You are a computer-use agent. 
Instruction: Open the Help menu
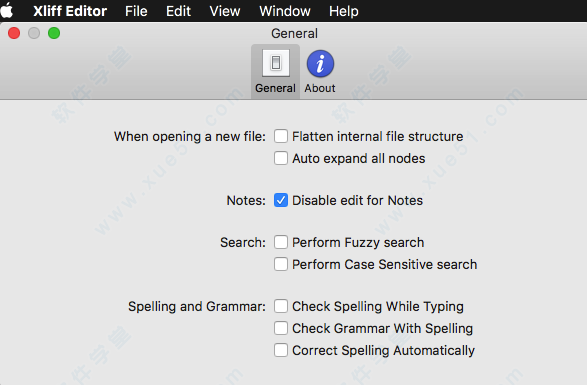point(344,11)
